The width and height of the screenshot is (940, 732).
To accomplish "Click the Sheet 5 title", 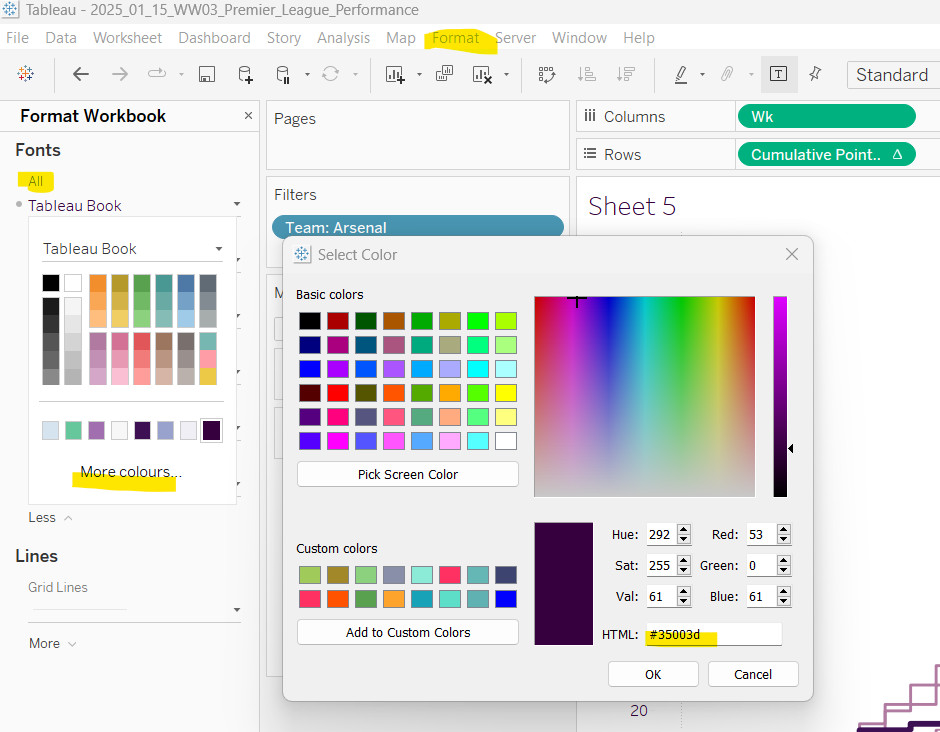I will (632, 206).
